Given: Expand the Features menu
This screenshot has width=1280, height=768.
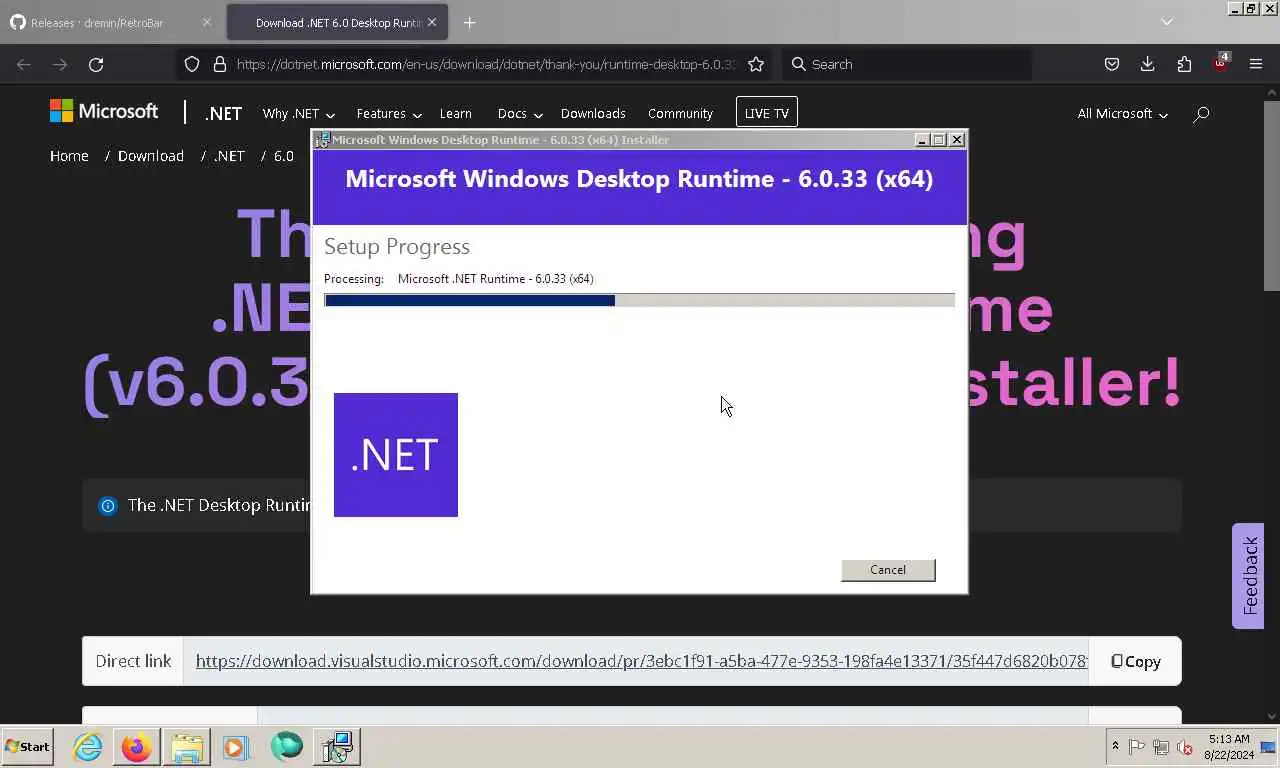Looking at the screenshot, I should [389, 114].
